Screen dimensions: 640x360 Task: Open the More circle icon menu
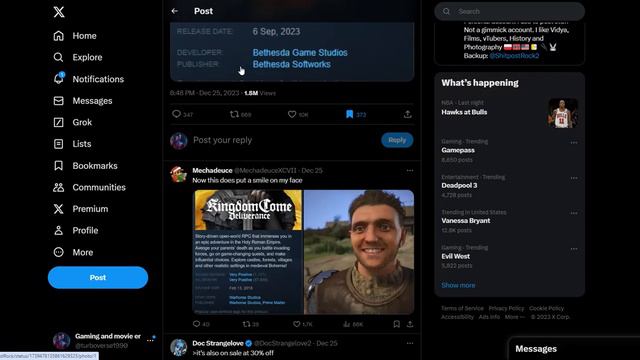pos(58,252)
